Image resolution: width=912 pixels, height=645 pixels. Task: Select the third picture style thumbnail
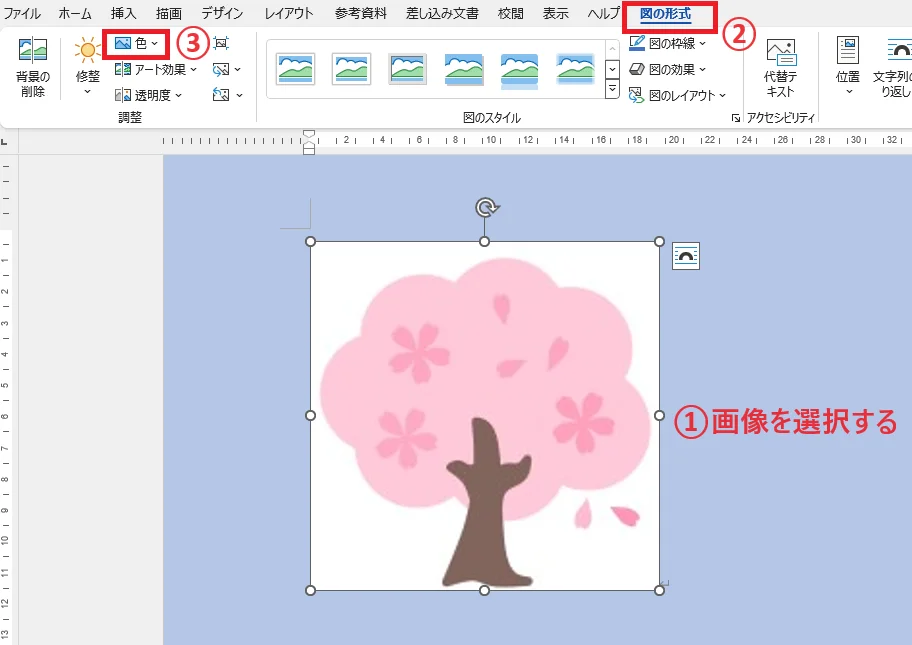pos(407,69)
